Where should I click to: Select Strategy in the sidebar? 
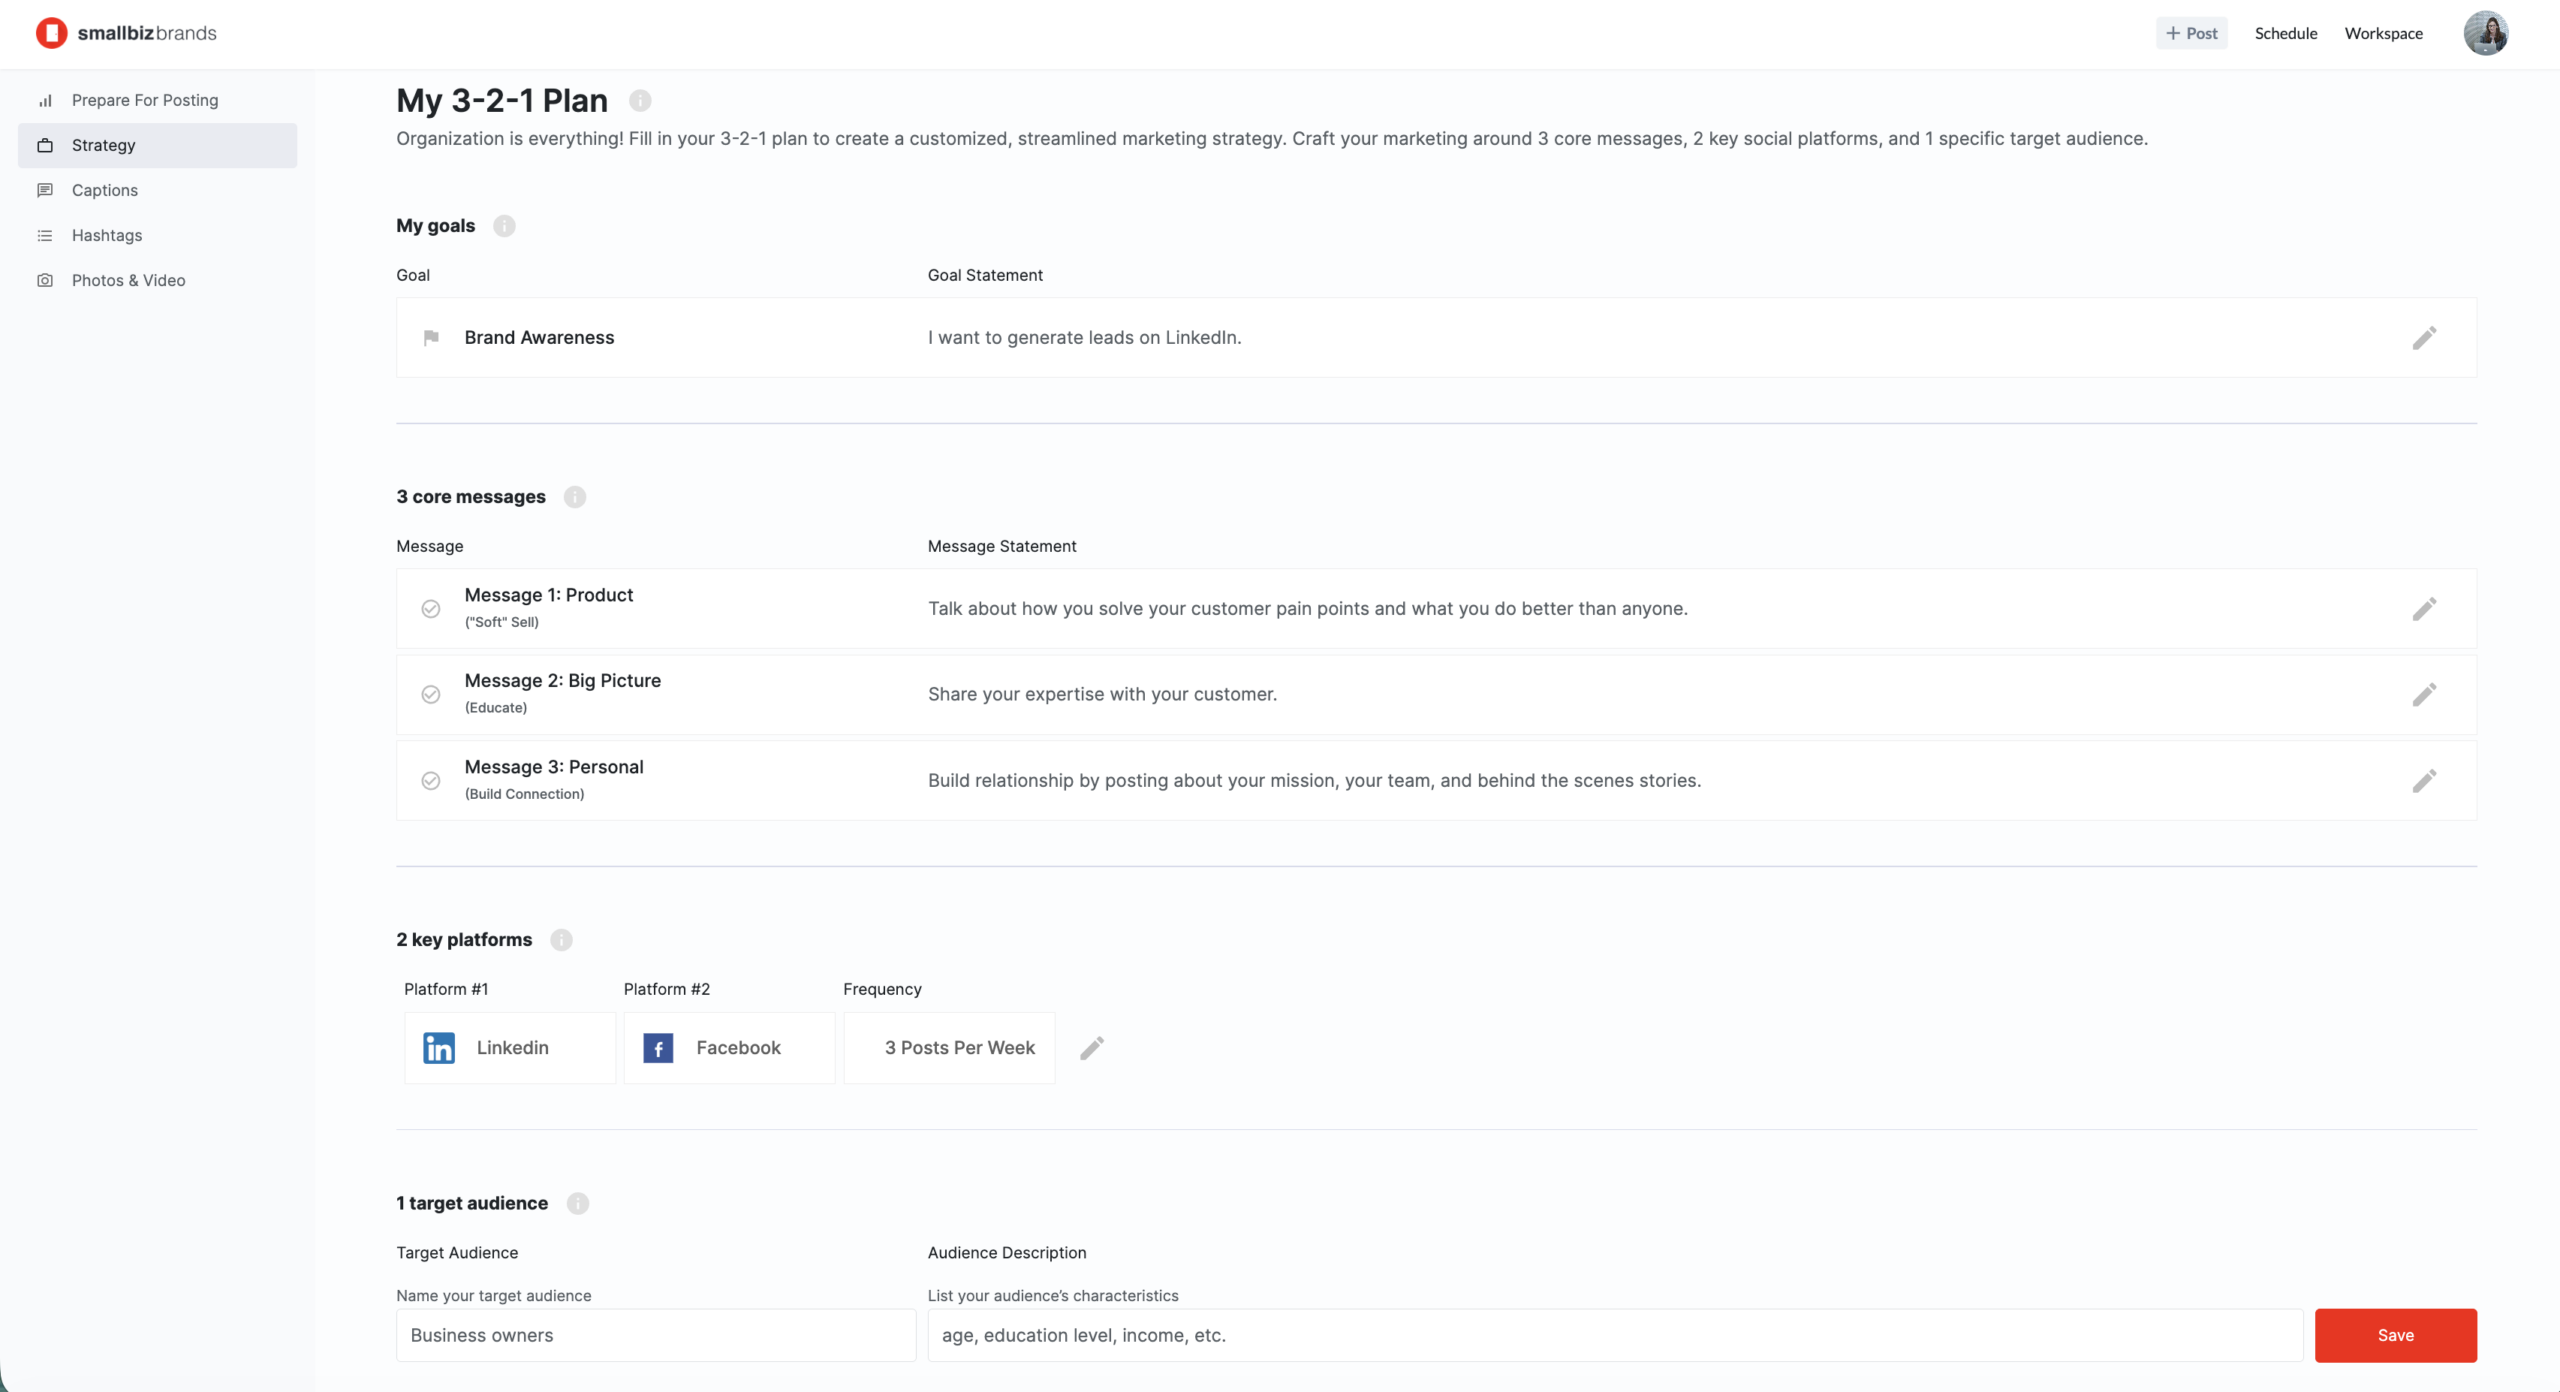157,145
